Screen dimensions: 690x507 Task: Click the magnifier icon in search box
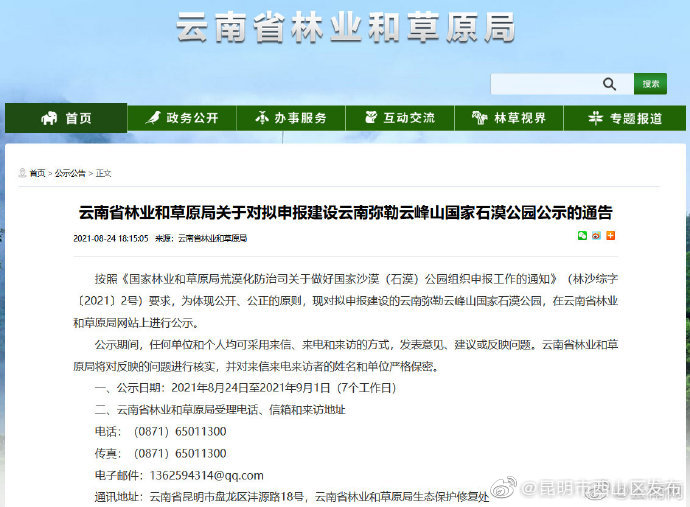click(x=609, y=84)
